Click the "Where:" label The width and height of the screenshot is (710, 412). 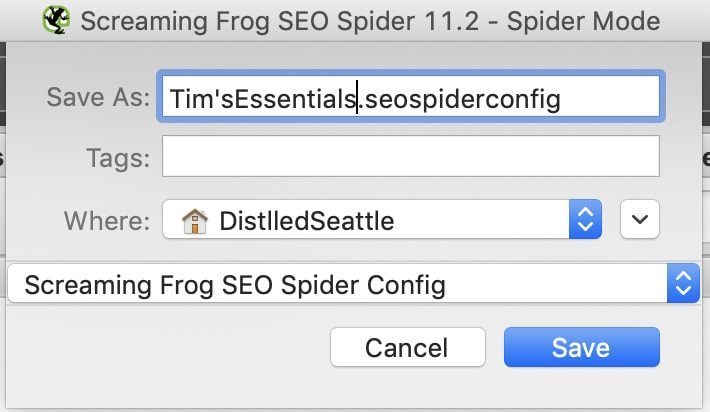point(107,221)
